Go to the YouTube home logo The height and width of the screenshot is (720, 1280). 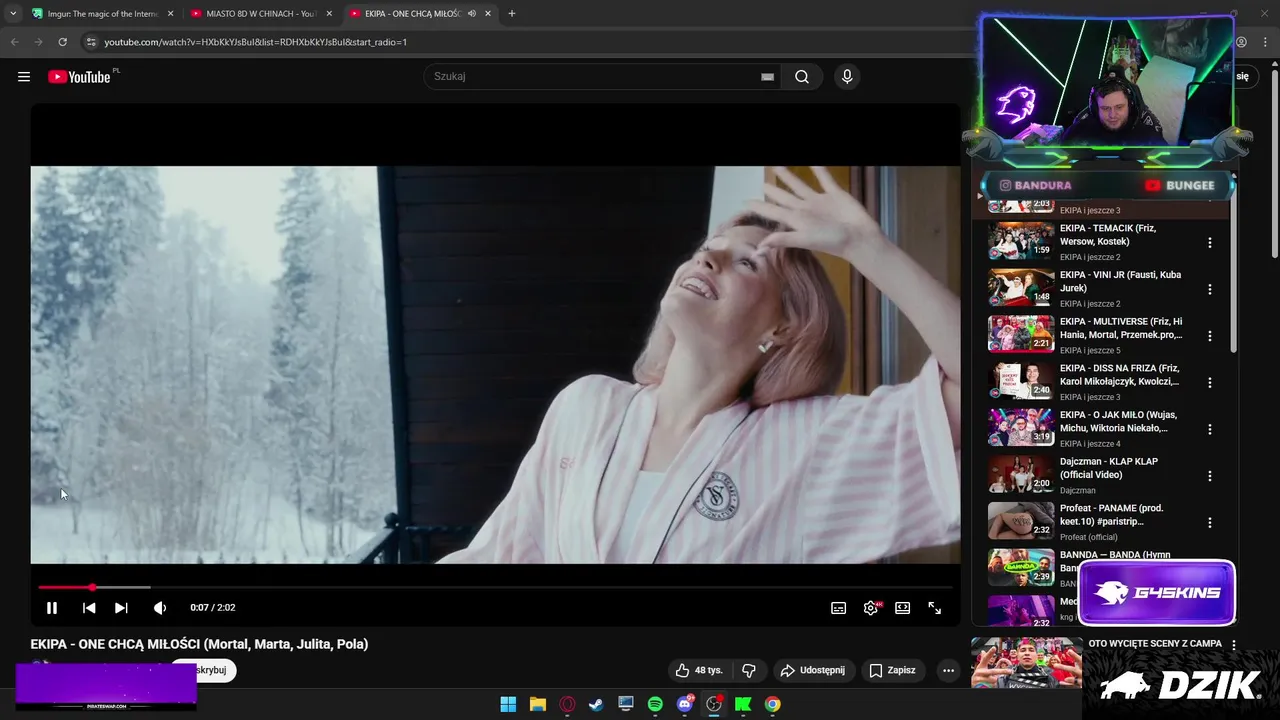[x=79, y=77]
